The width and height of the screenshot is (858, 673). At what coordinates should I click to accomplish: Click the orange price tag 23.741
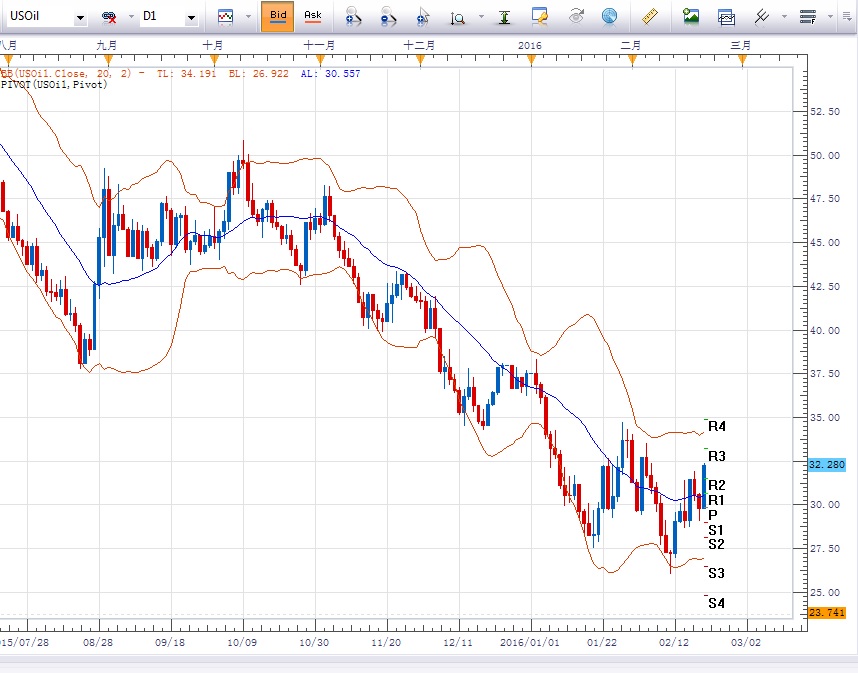tap(827, 612)
